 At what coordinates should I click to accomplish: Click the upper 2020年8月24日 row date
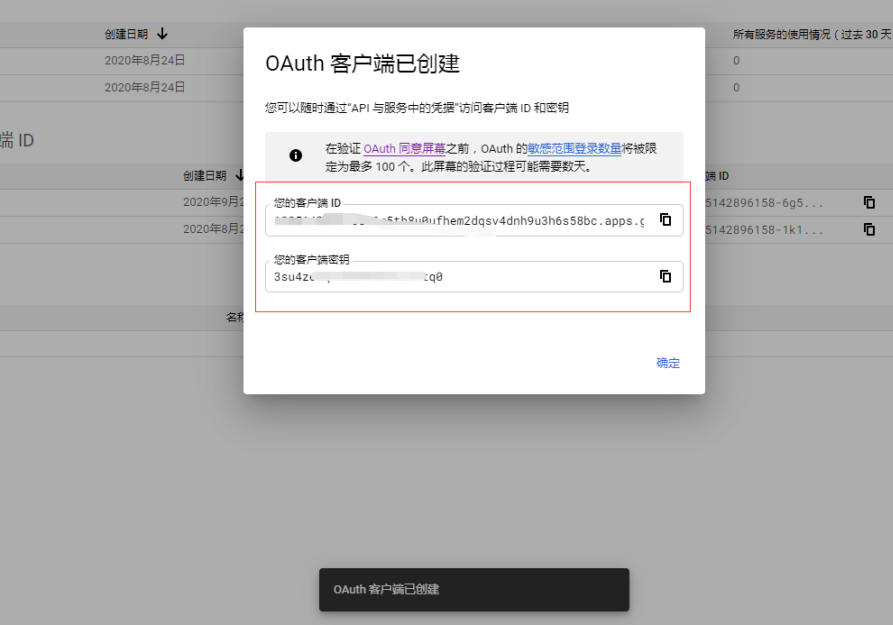coord(145,60)
